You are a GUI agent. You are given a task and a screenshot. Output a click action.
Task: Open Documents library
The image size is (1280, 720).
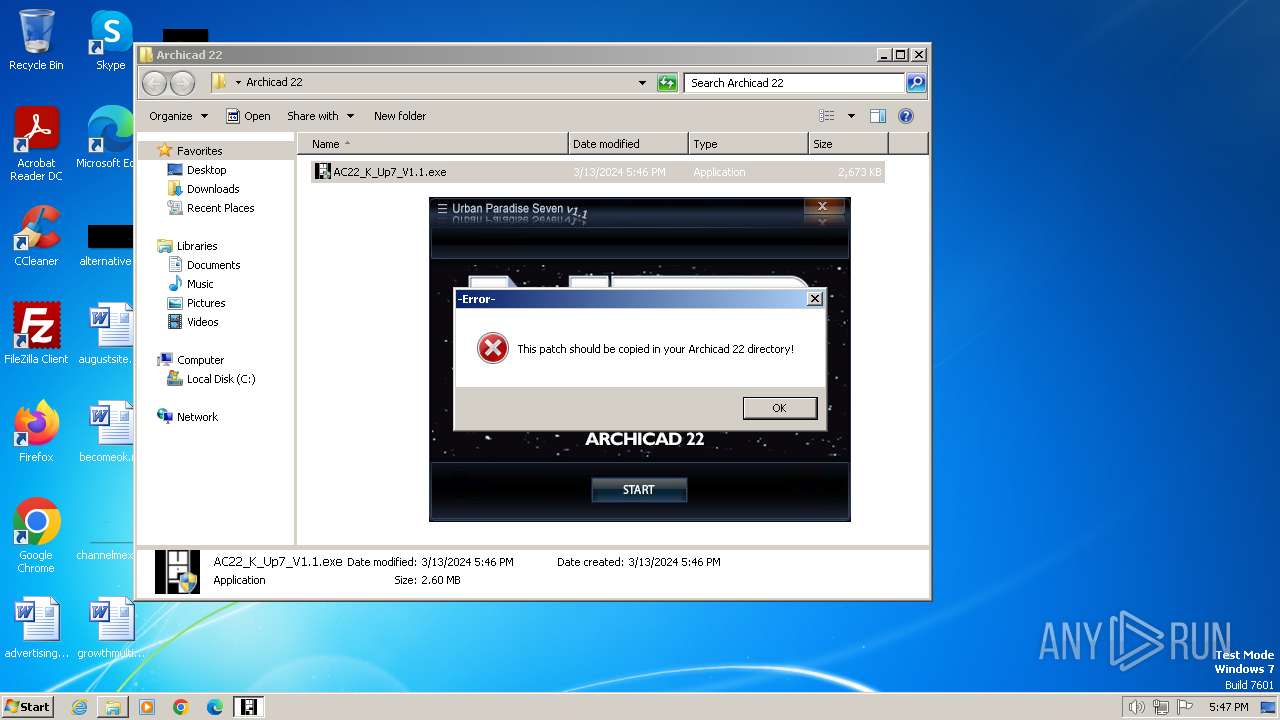click(213, 265)
